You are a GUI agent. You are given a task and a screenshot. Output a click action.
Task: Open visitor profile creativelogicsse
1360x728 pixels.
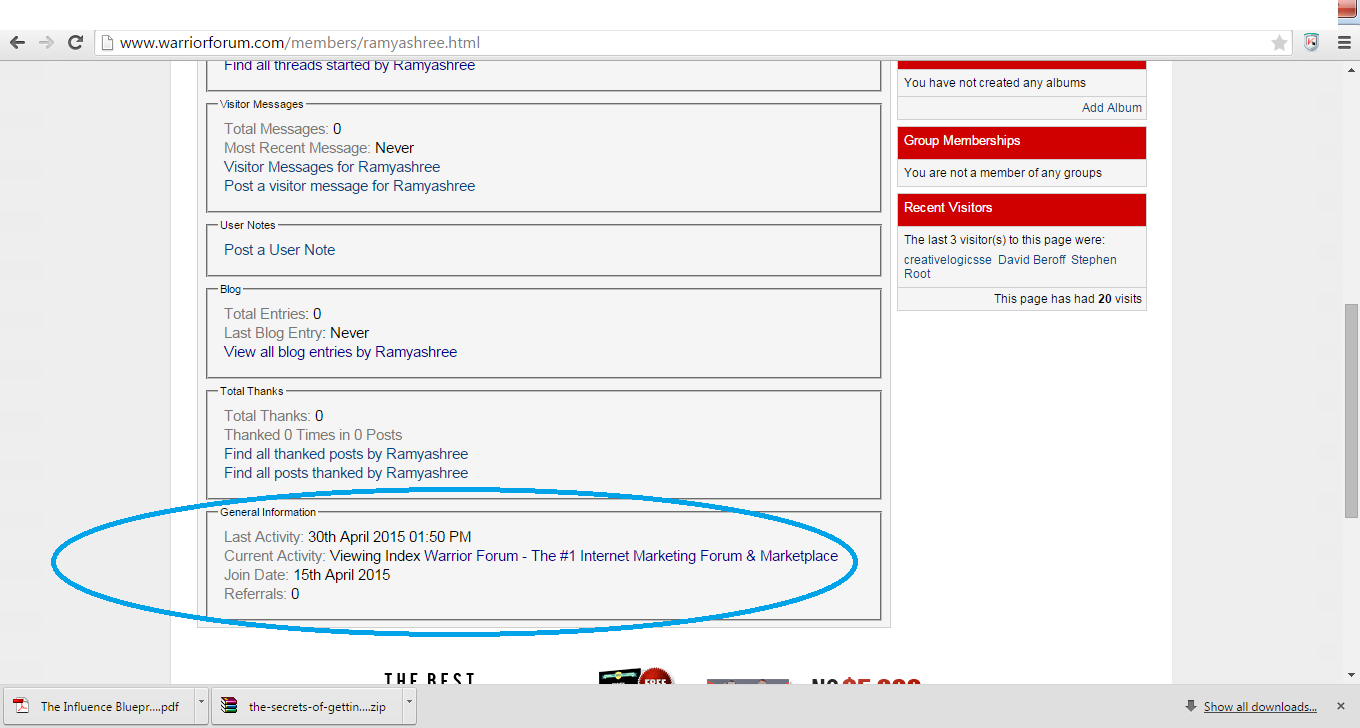(x=948, y=260)
